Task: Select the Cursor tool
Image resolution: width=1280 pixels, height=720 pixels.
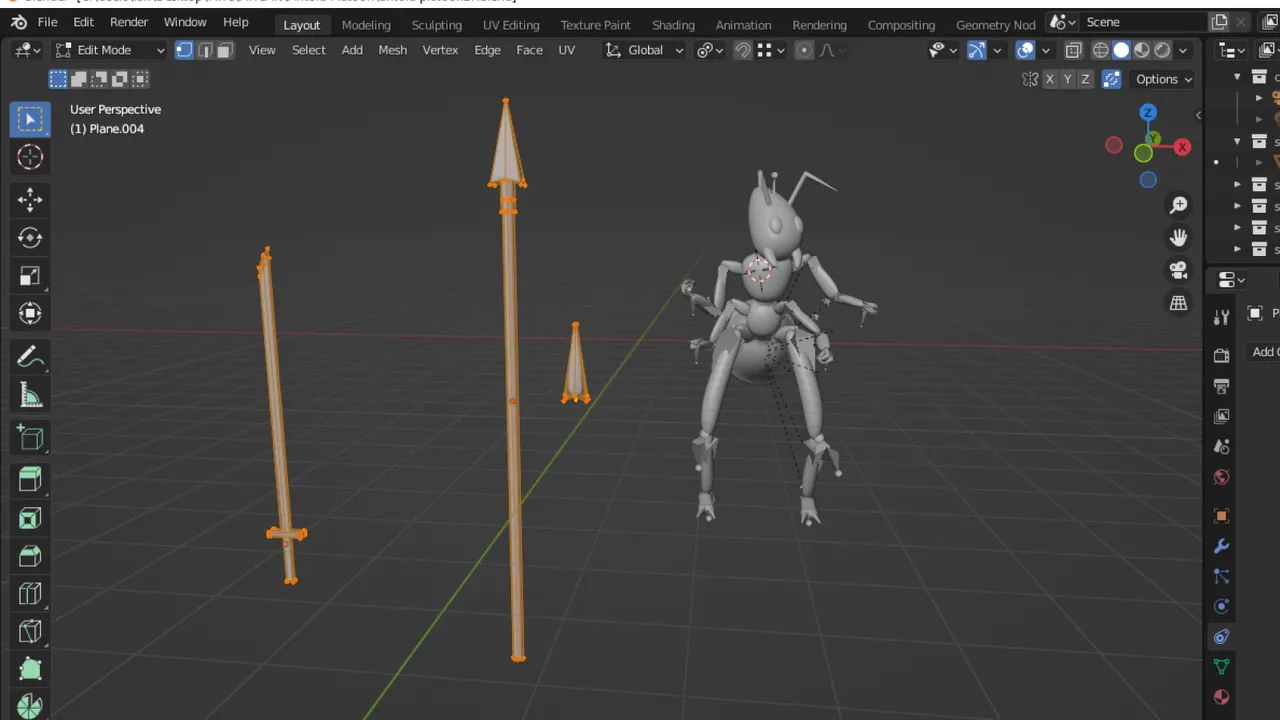Action: 30,157
